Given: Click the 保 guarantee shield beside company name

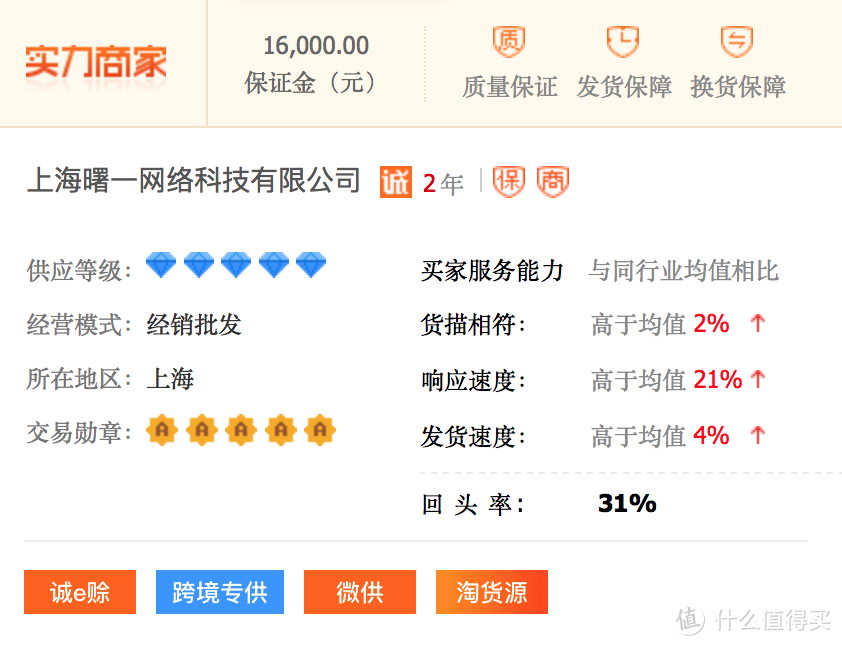Looking at the screenshot, I should coord(508,181).
